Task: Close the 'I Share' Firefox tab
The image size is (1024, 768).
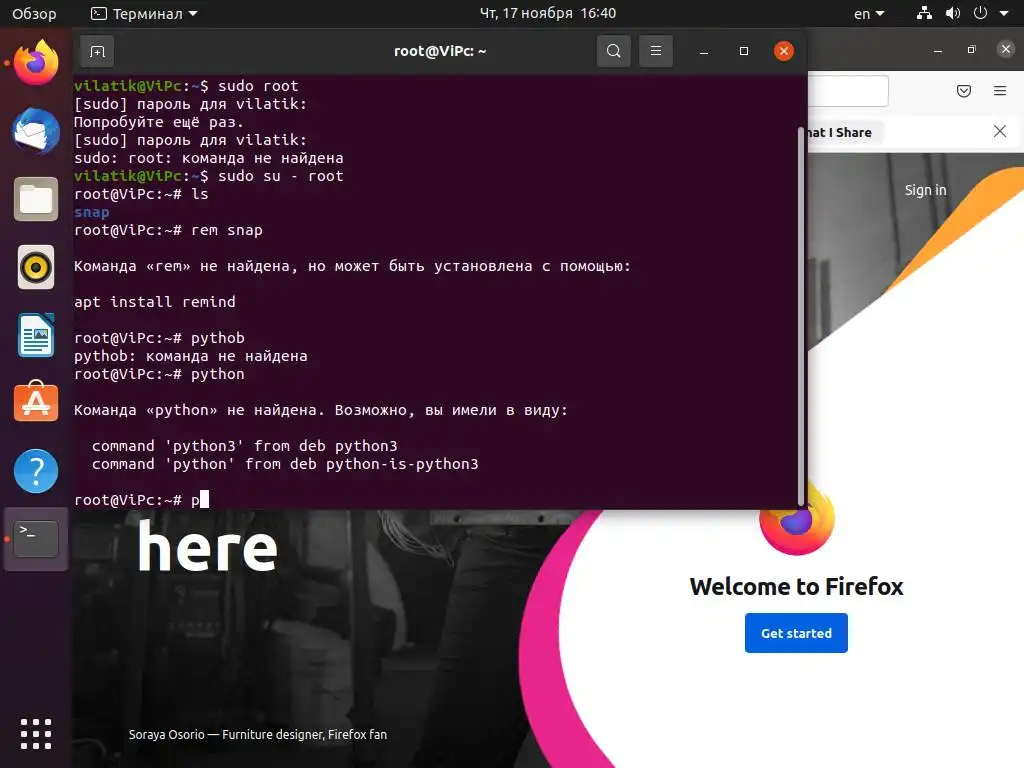Action: point(1000,131)
